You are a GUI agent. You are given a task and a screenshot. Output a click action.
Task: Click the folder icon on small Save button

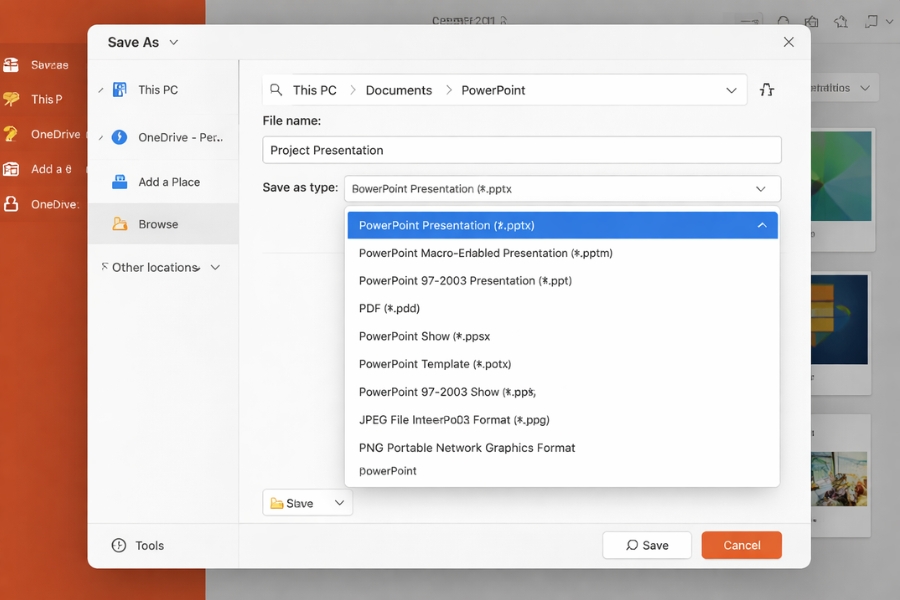277,503
